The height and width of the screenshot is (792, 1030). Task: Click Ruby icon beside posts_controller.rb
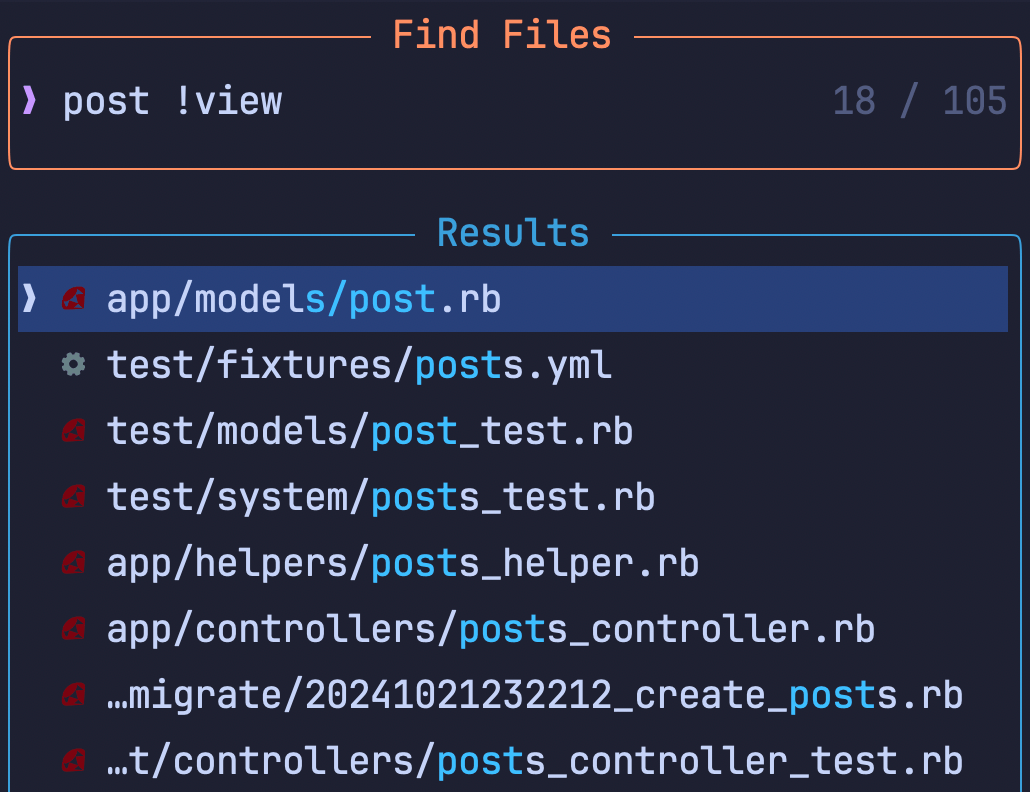pyautogui.click(x=73, y=629)
